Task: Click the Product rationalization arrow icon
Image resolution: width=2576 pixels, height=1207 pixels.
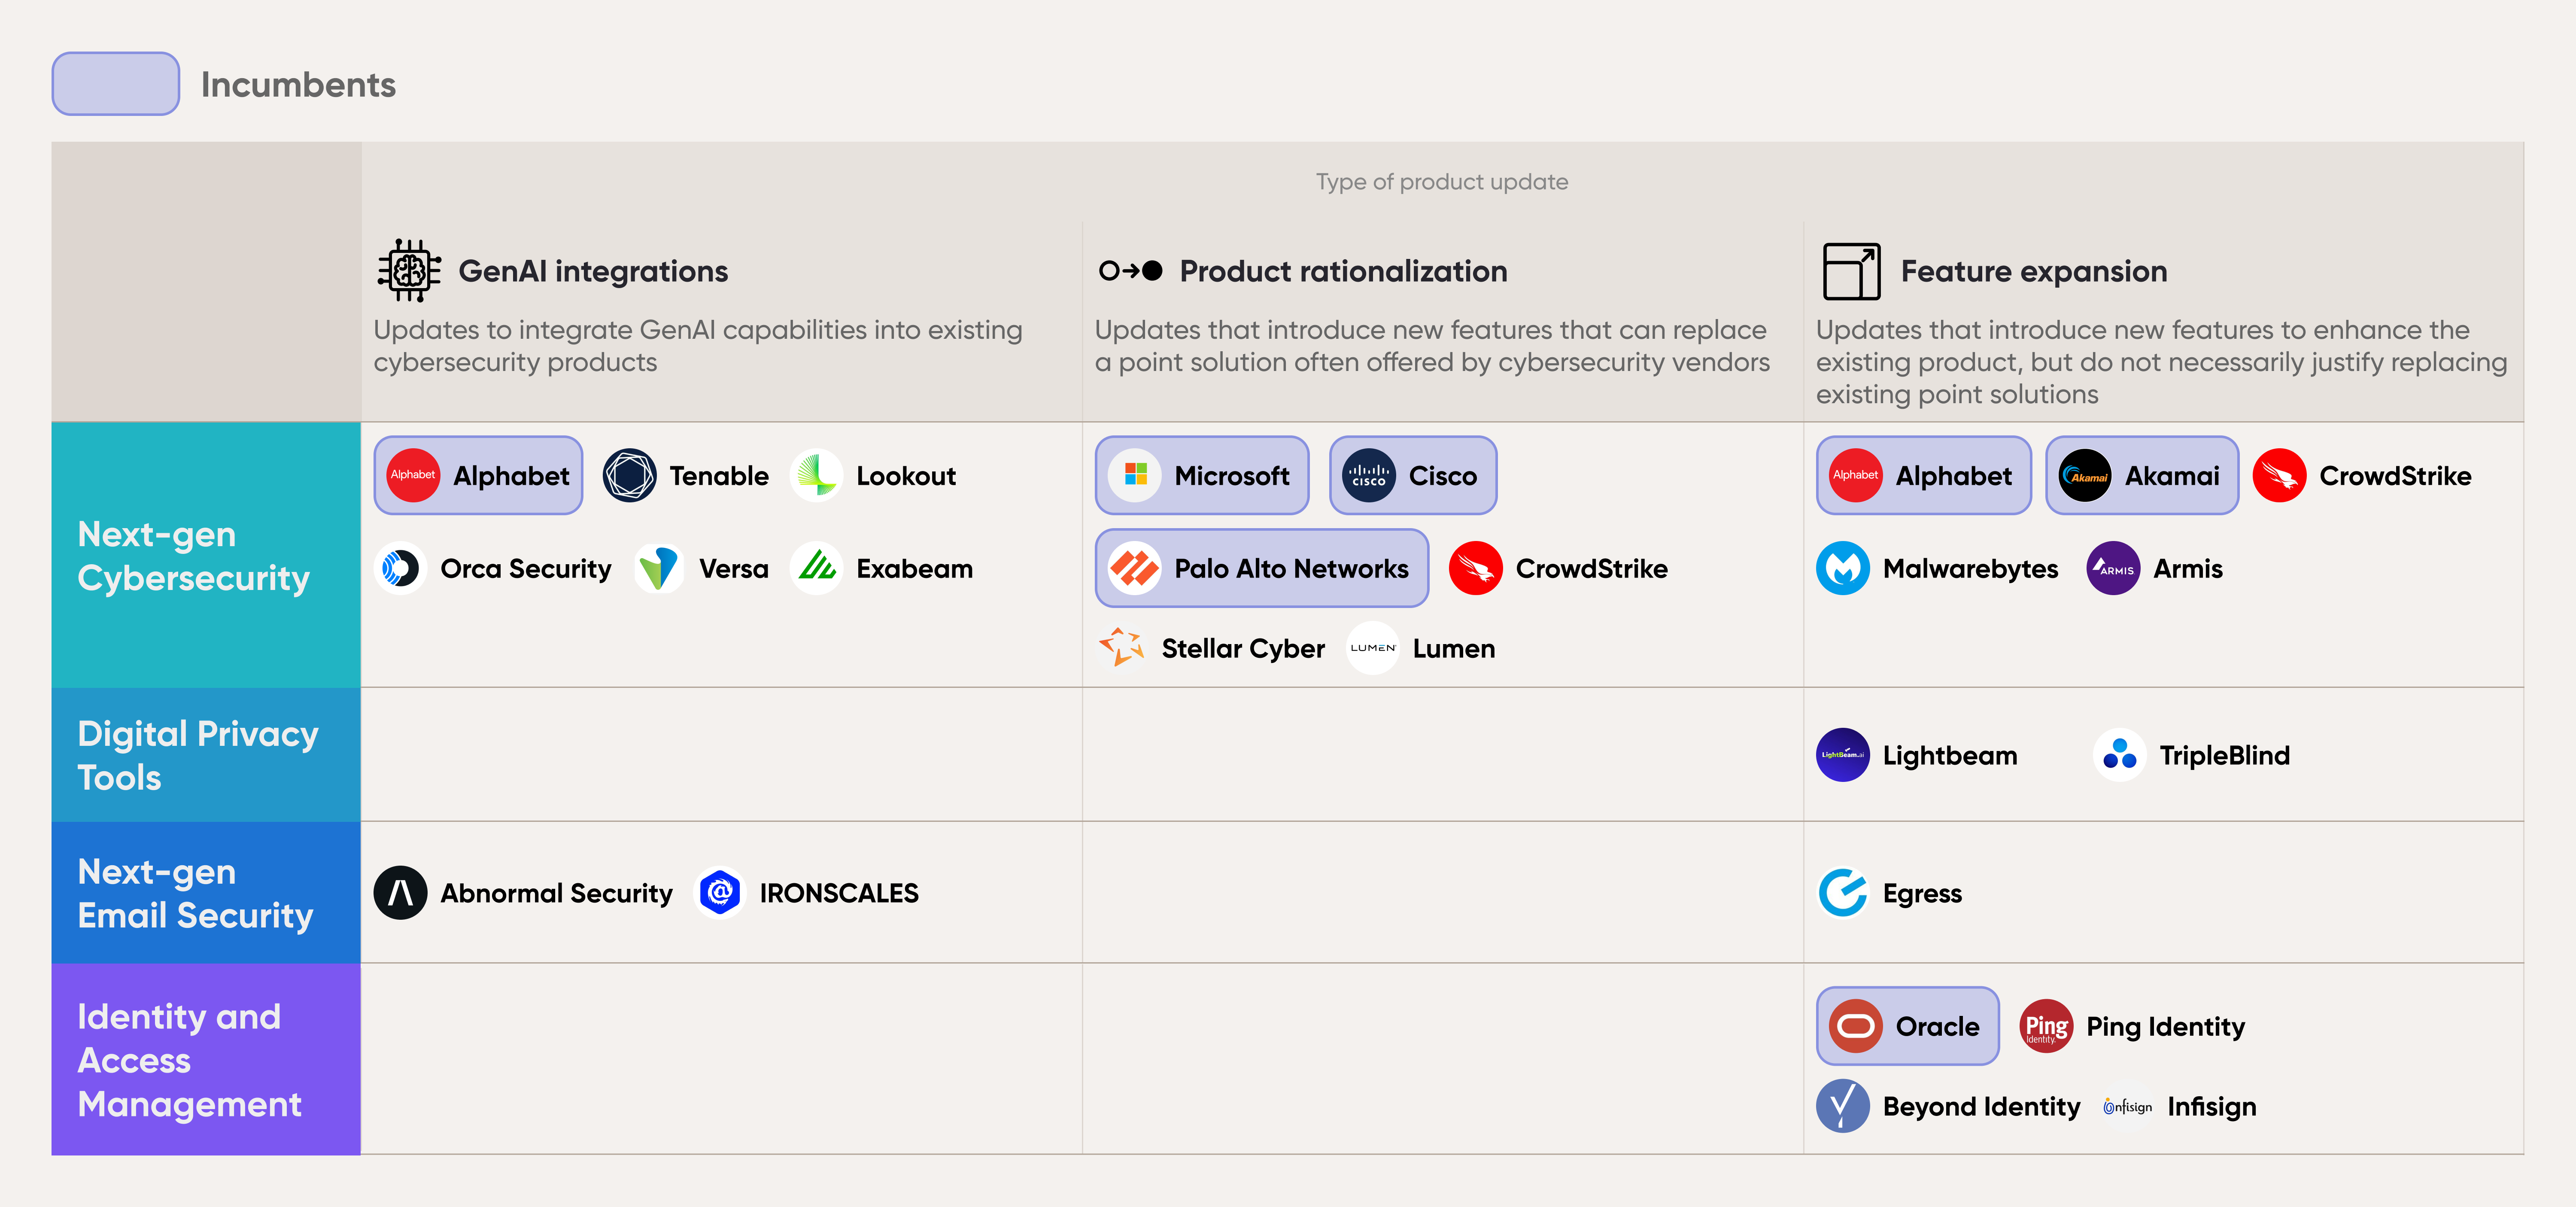Action: point(1130,270)
